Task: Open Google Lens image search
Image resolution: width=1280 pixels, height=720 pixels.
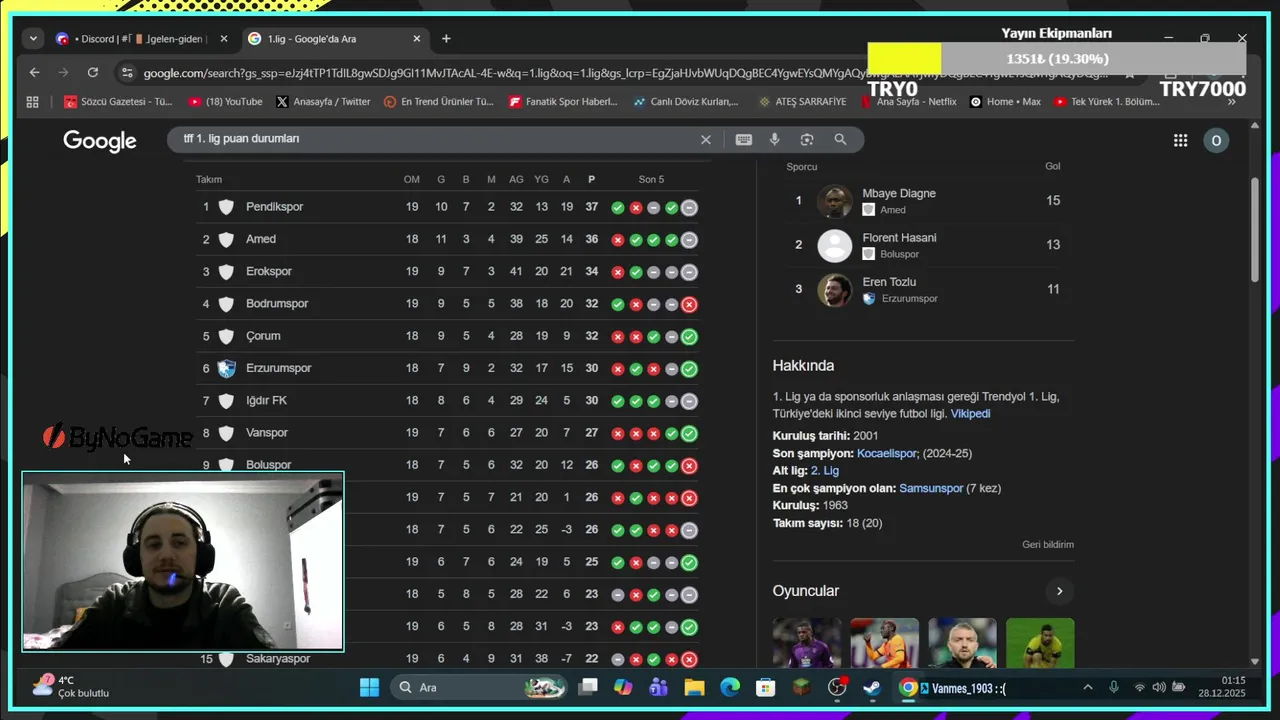Action: (807, 140)
